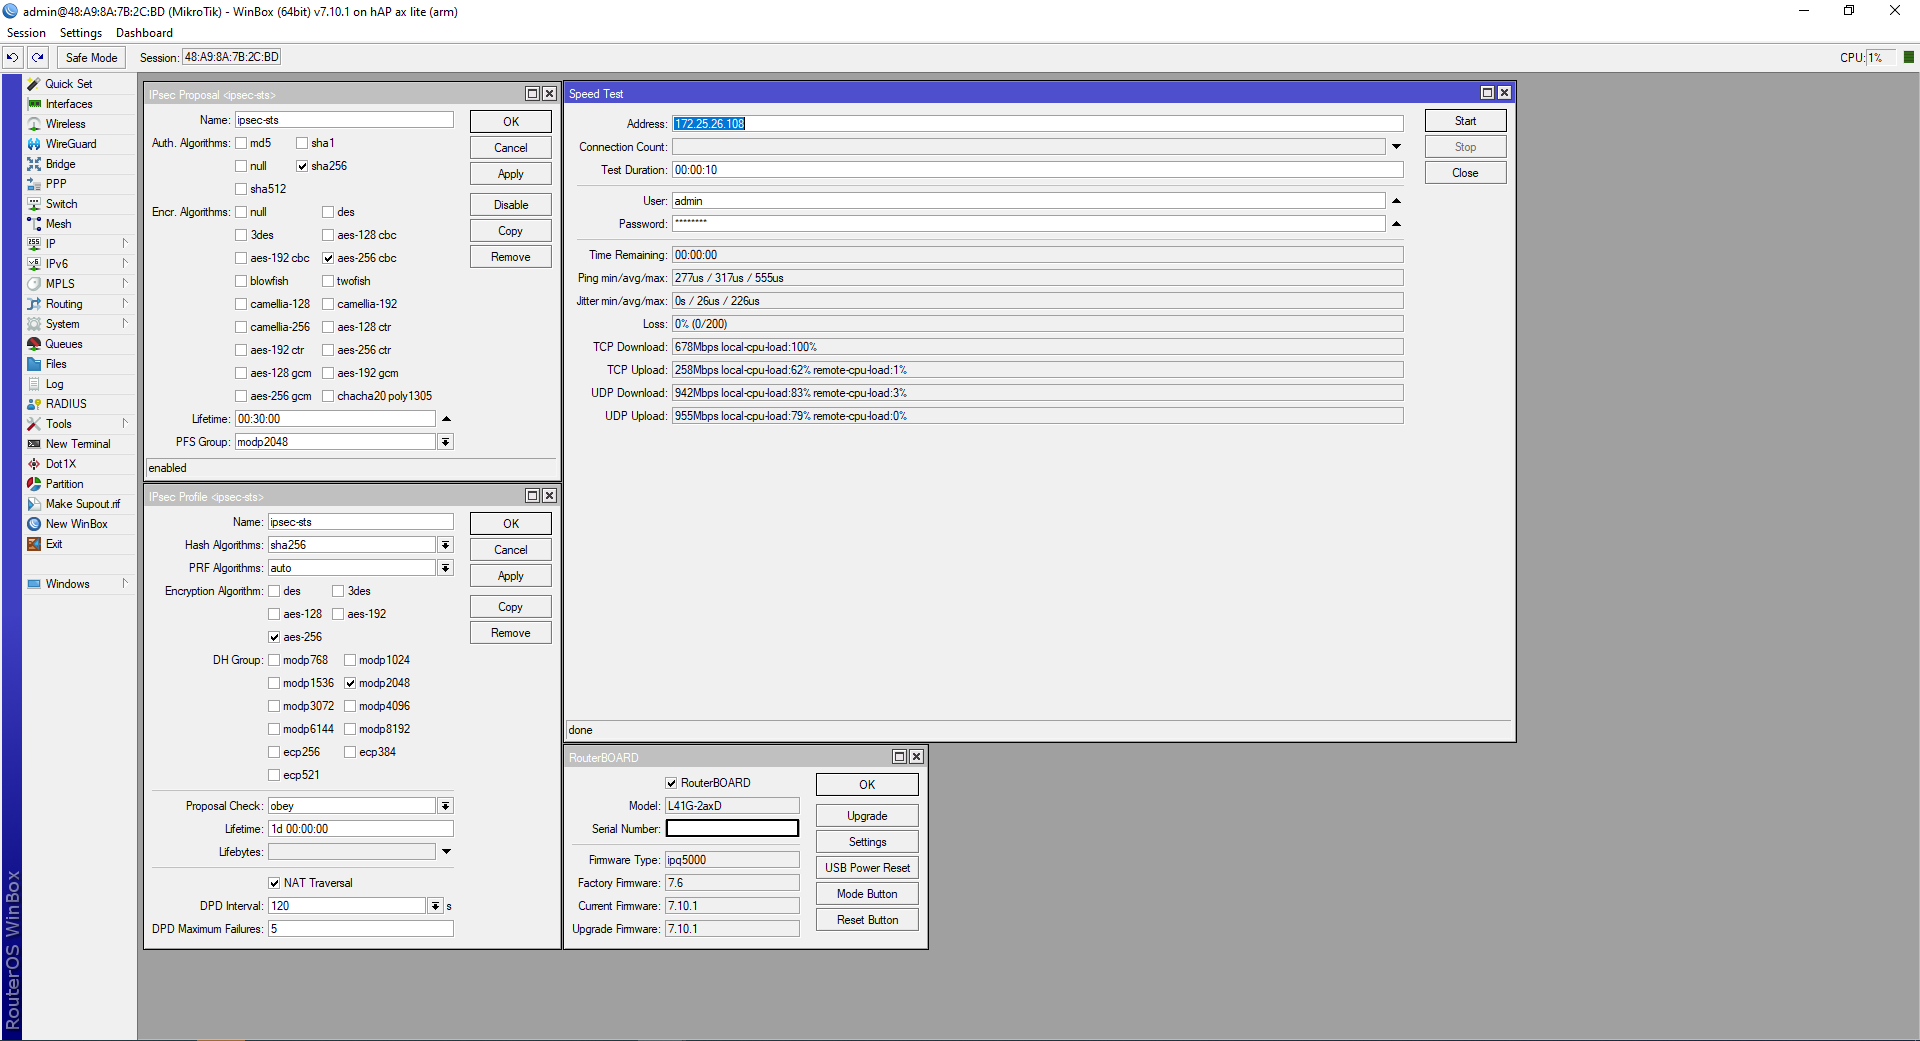
Task: Open the Proposal Check dropdown
Action: [x=446, y=806]
